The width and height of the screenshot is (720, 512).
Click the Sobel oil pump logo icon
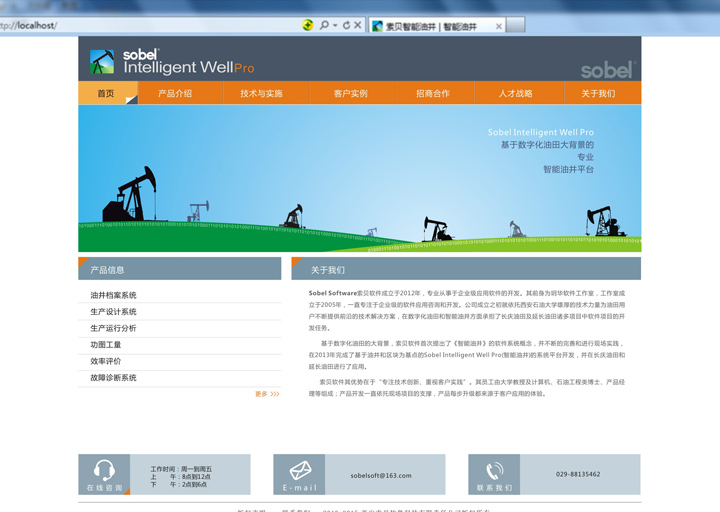(x=102, y=62)
